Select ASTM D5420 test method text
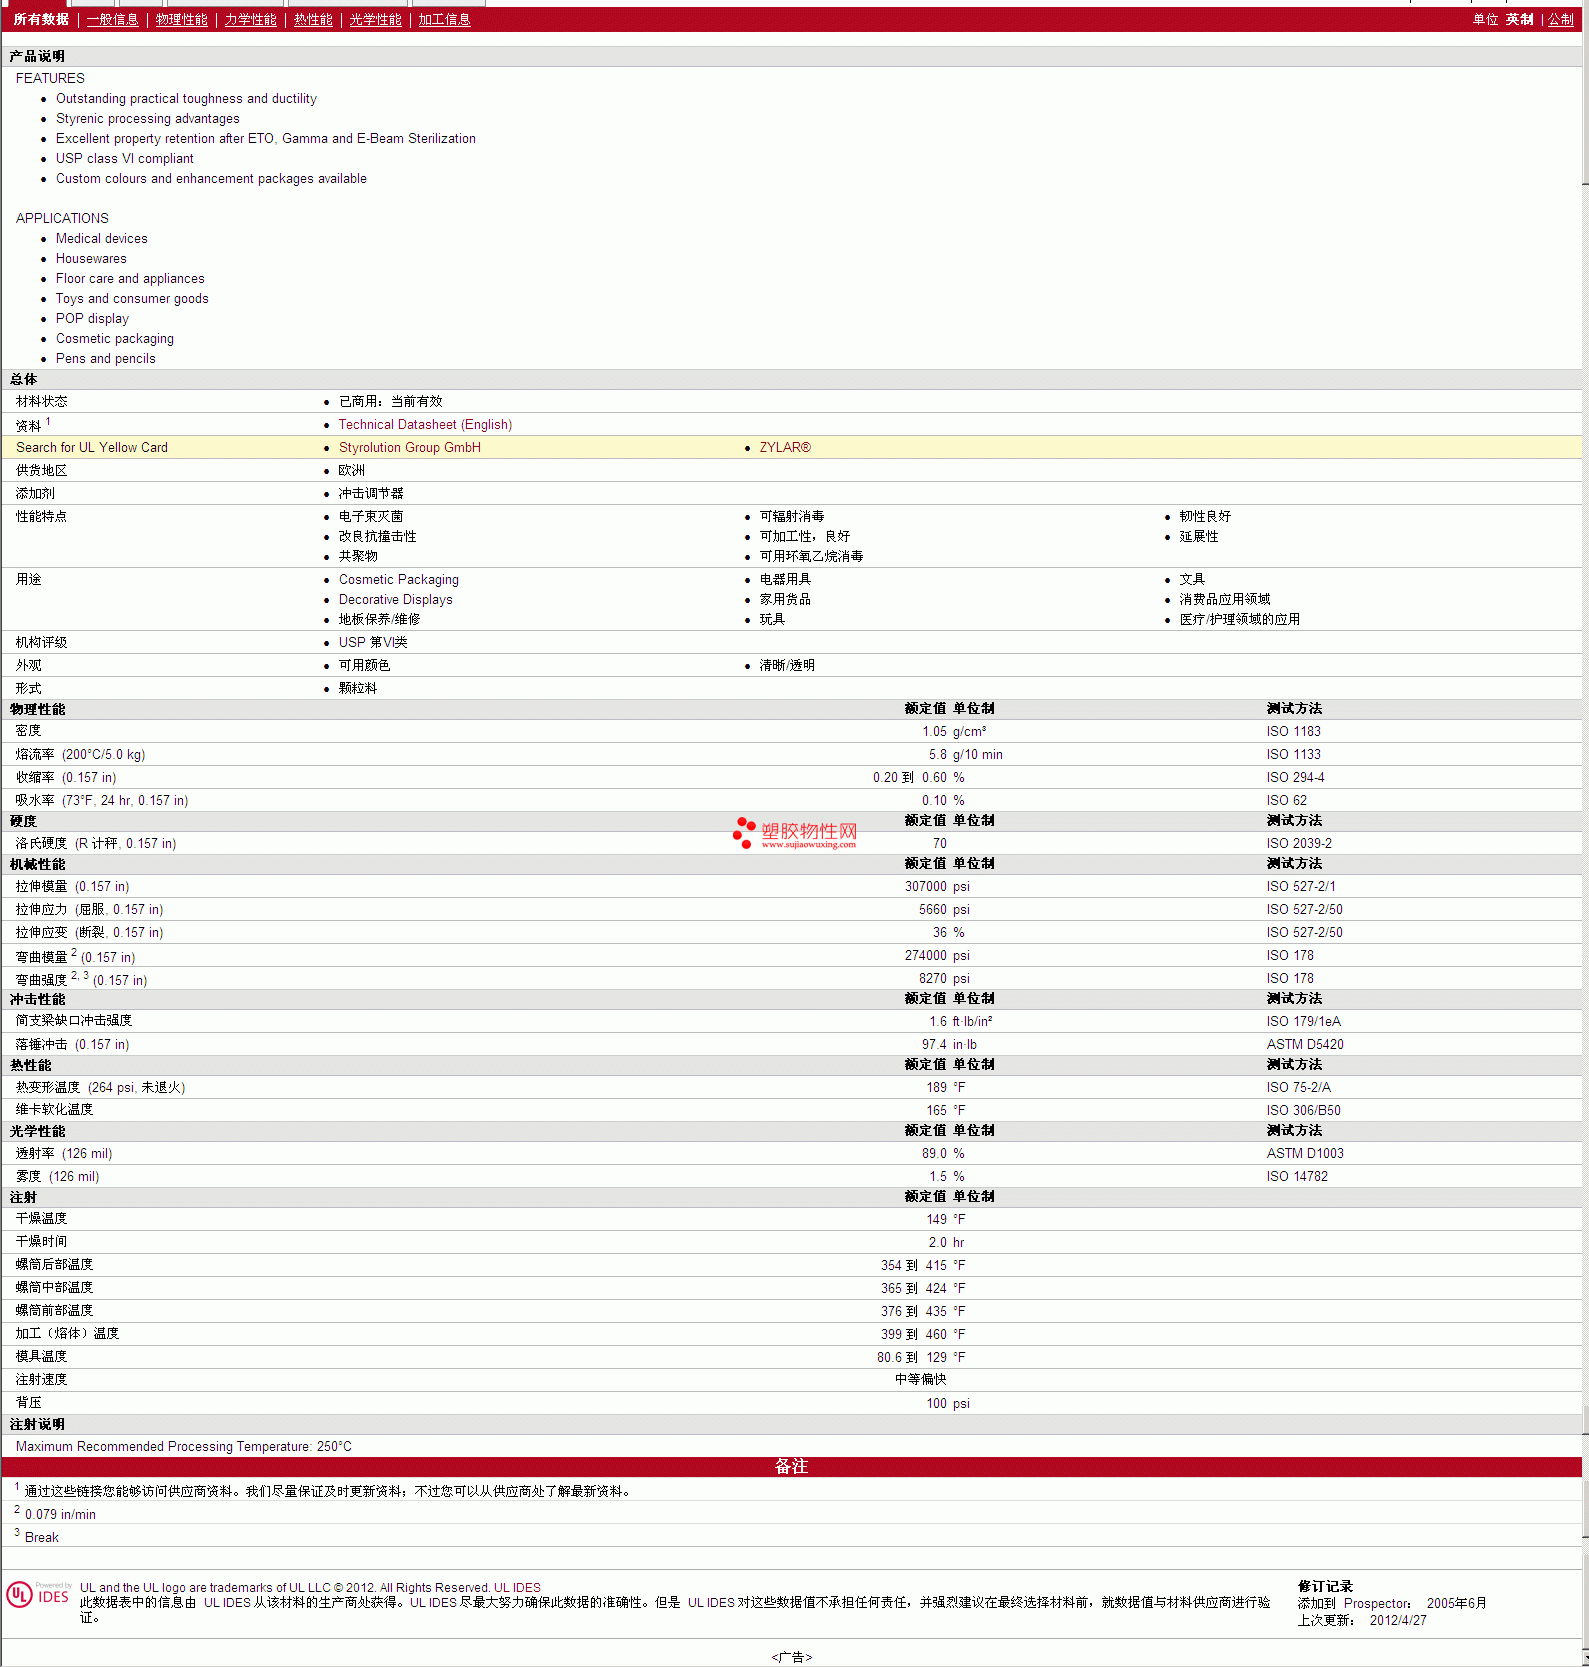Viewport: 1589px width, 1667px height. pyautogui.click(x=1305, y=1045)
